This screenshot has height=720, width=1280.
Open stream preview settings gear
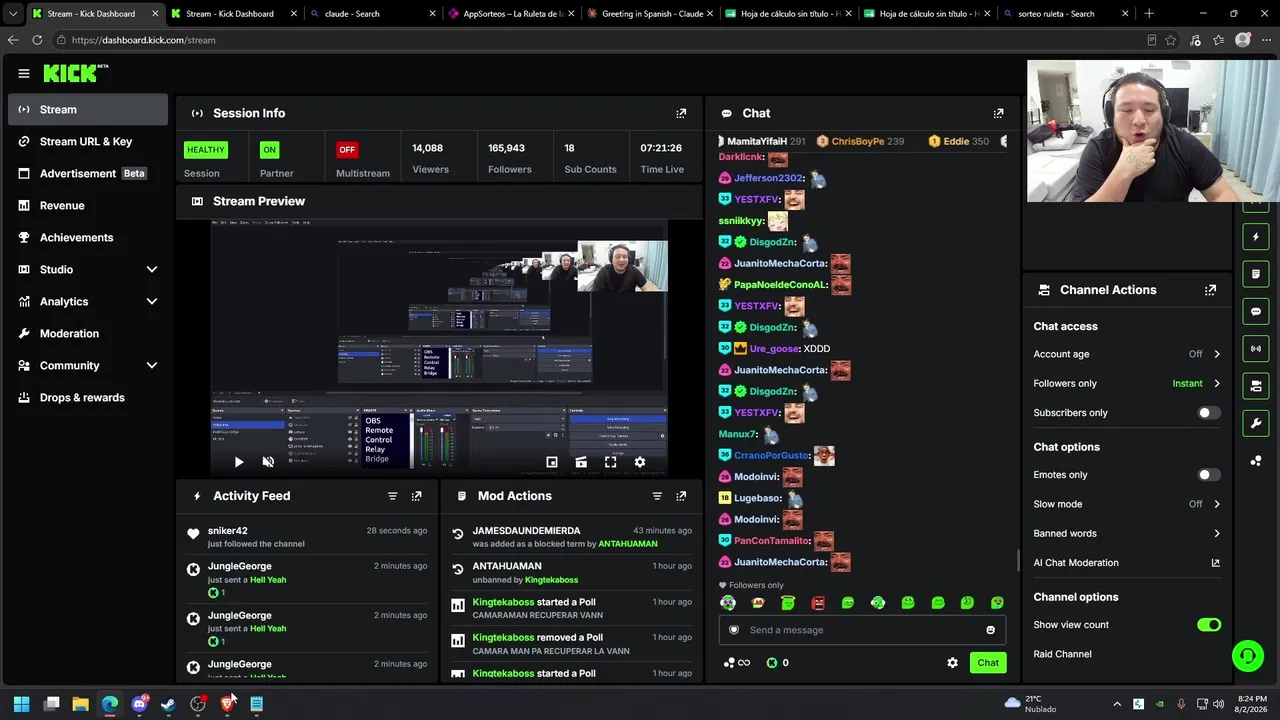[640, 462]
